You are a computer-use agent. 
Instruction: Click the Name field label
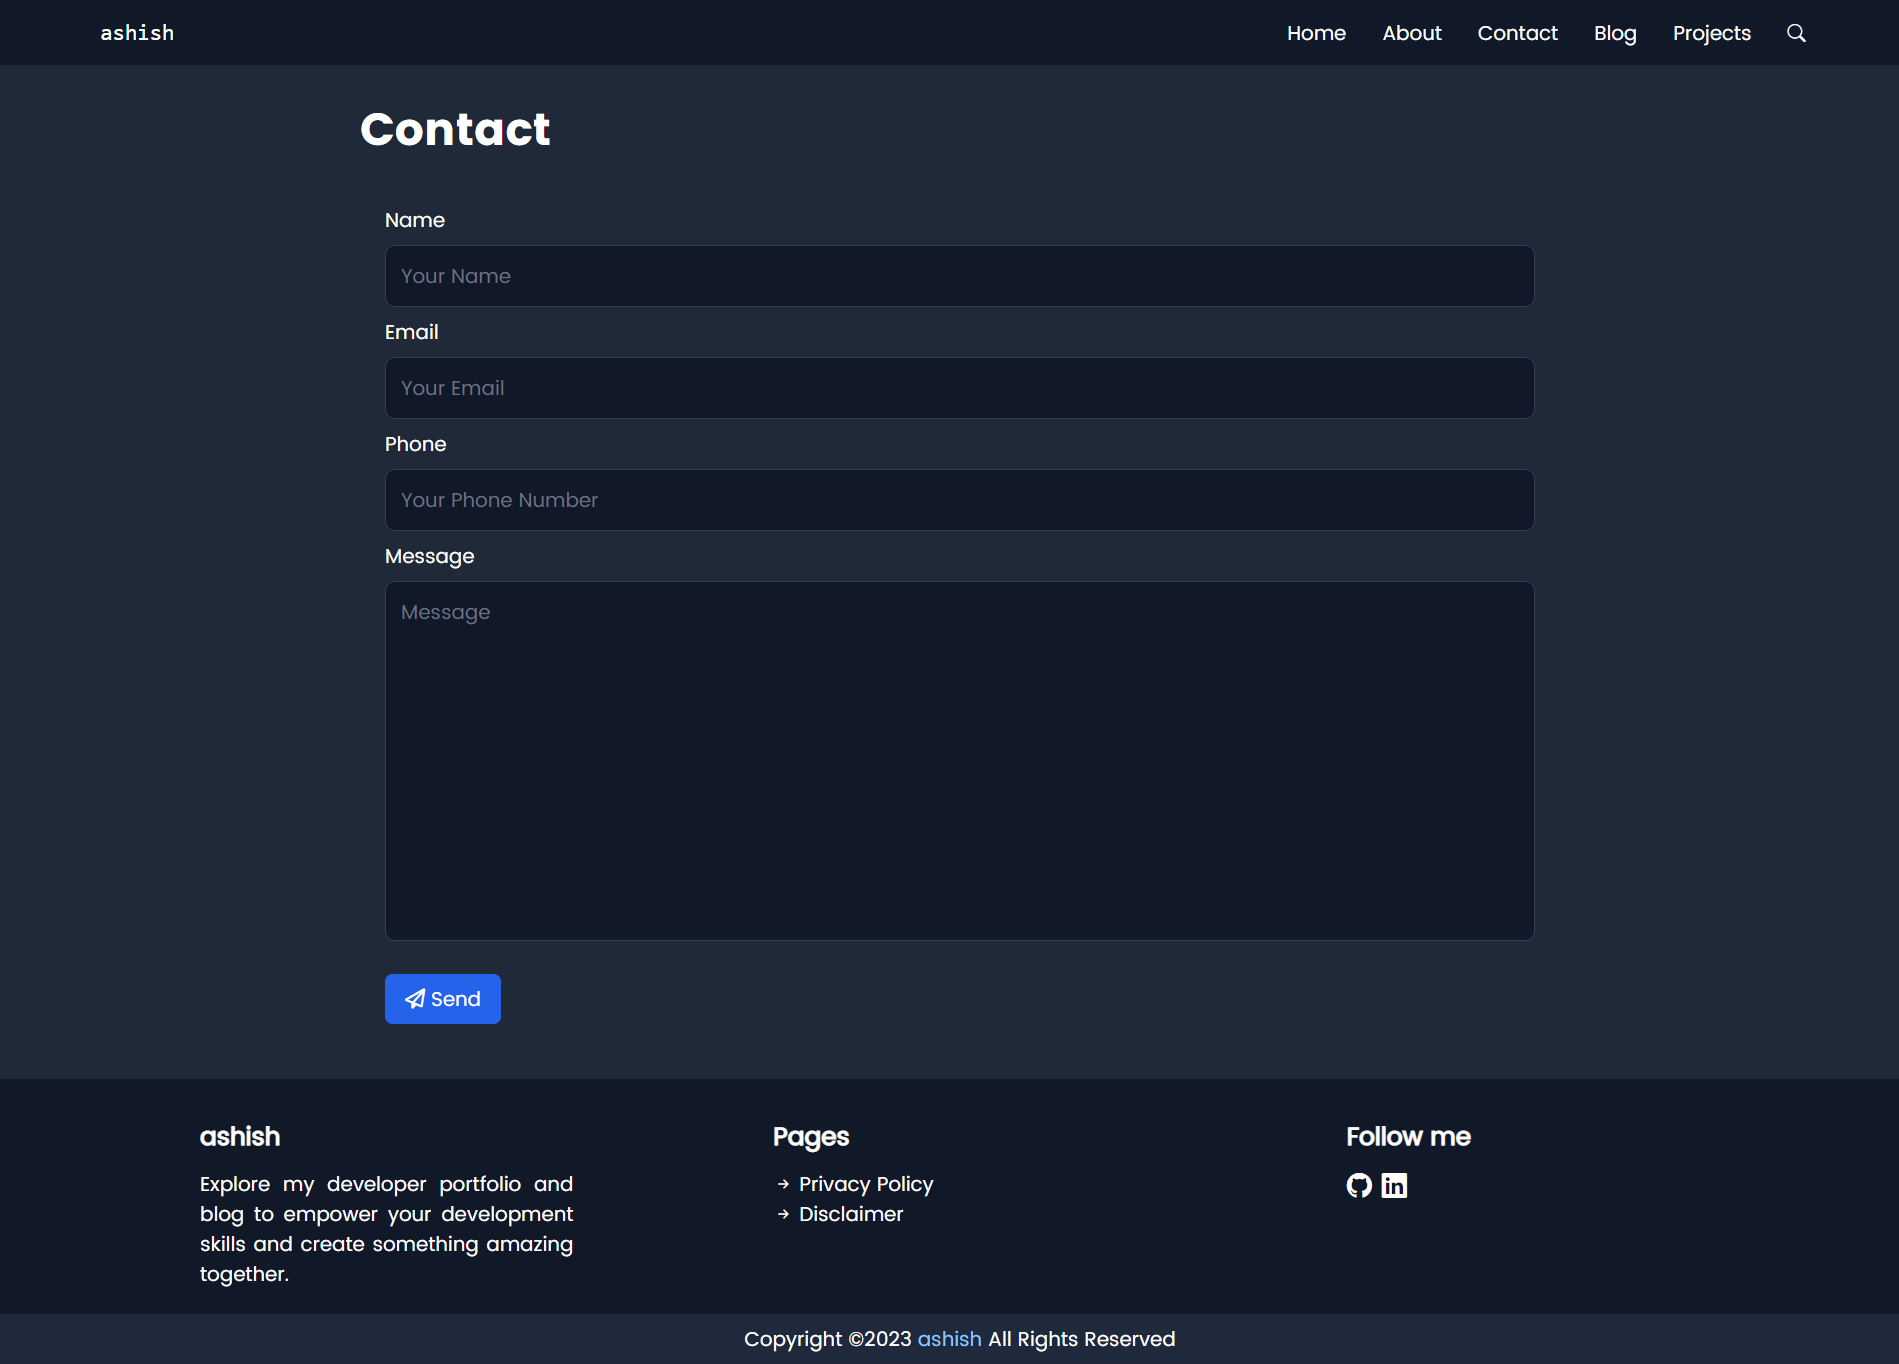point(415,220)
